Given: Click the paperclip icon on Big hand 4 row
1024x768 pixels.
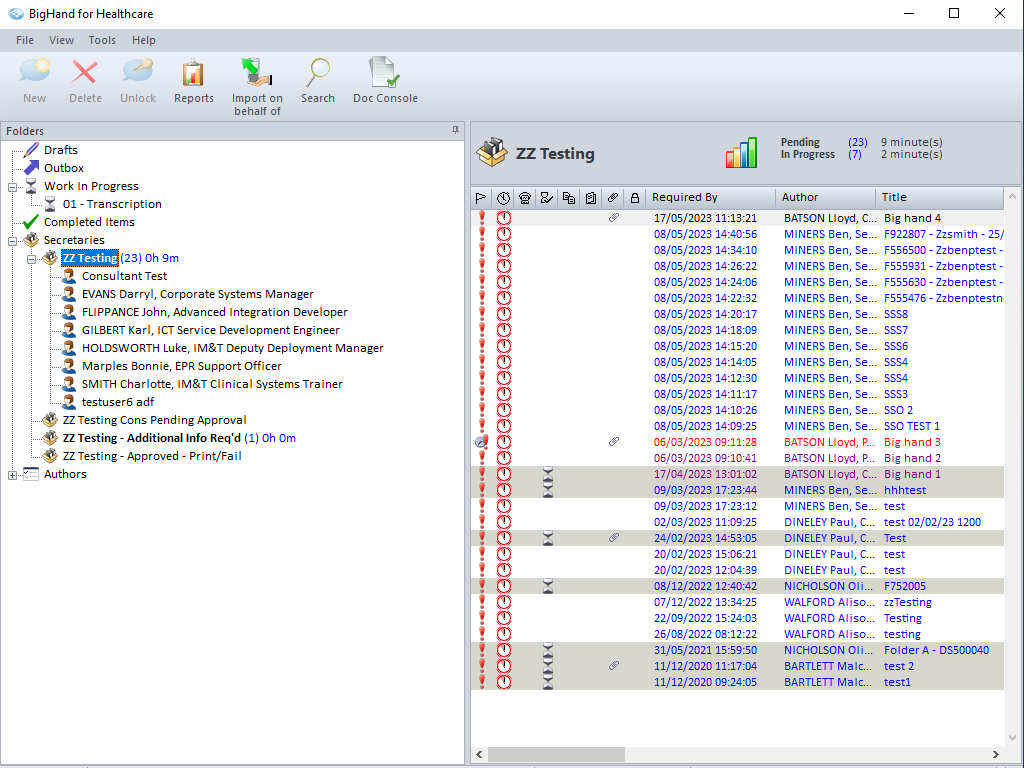Looking at the screenshot, I should click(x=614, y=217).
